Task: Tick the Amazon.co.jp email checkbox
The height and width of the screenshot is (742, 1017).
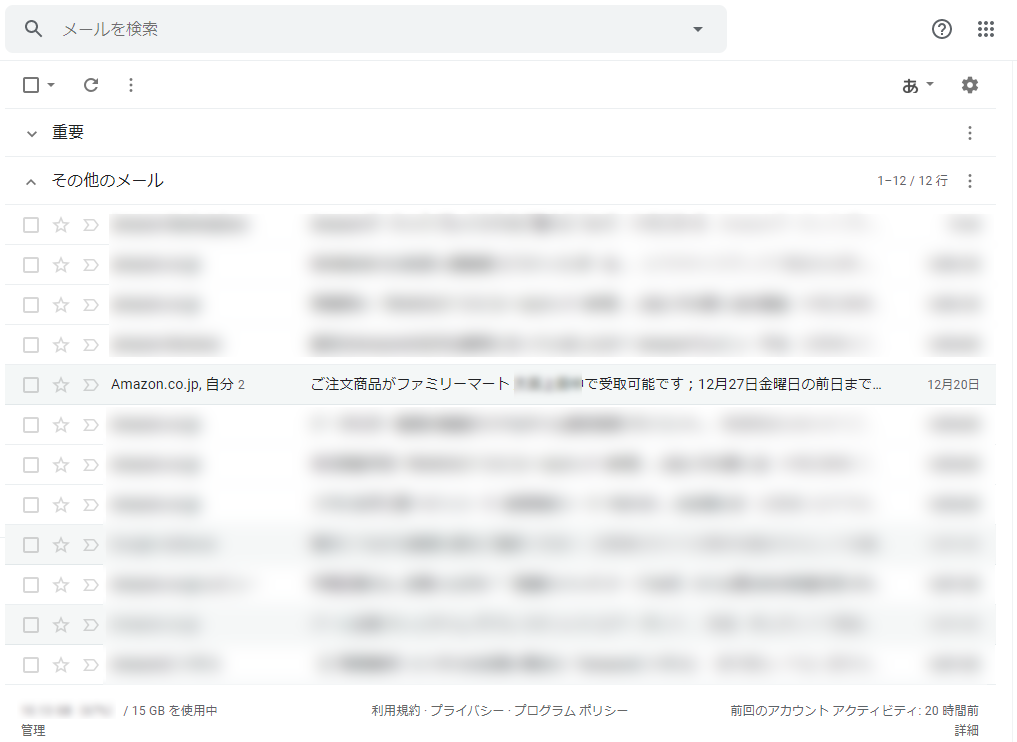Action: 31,385
